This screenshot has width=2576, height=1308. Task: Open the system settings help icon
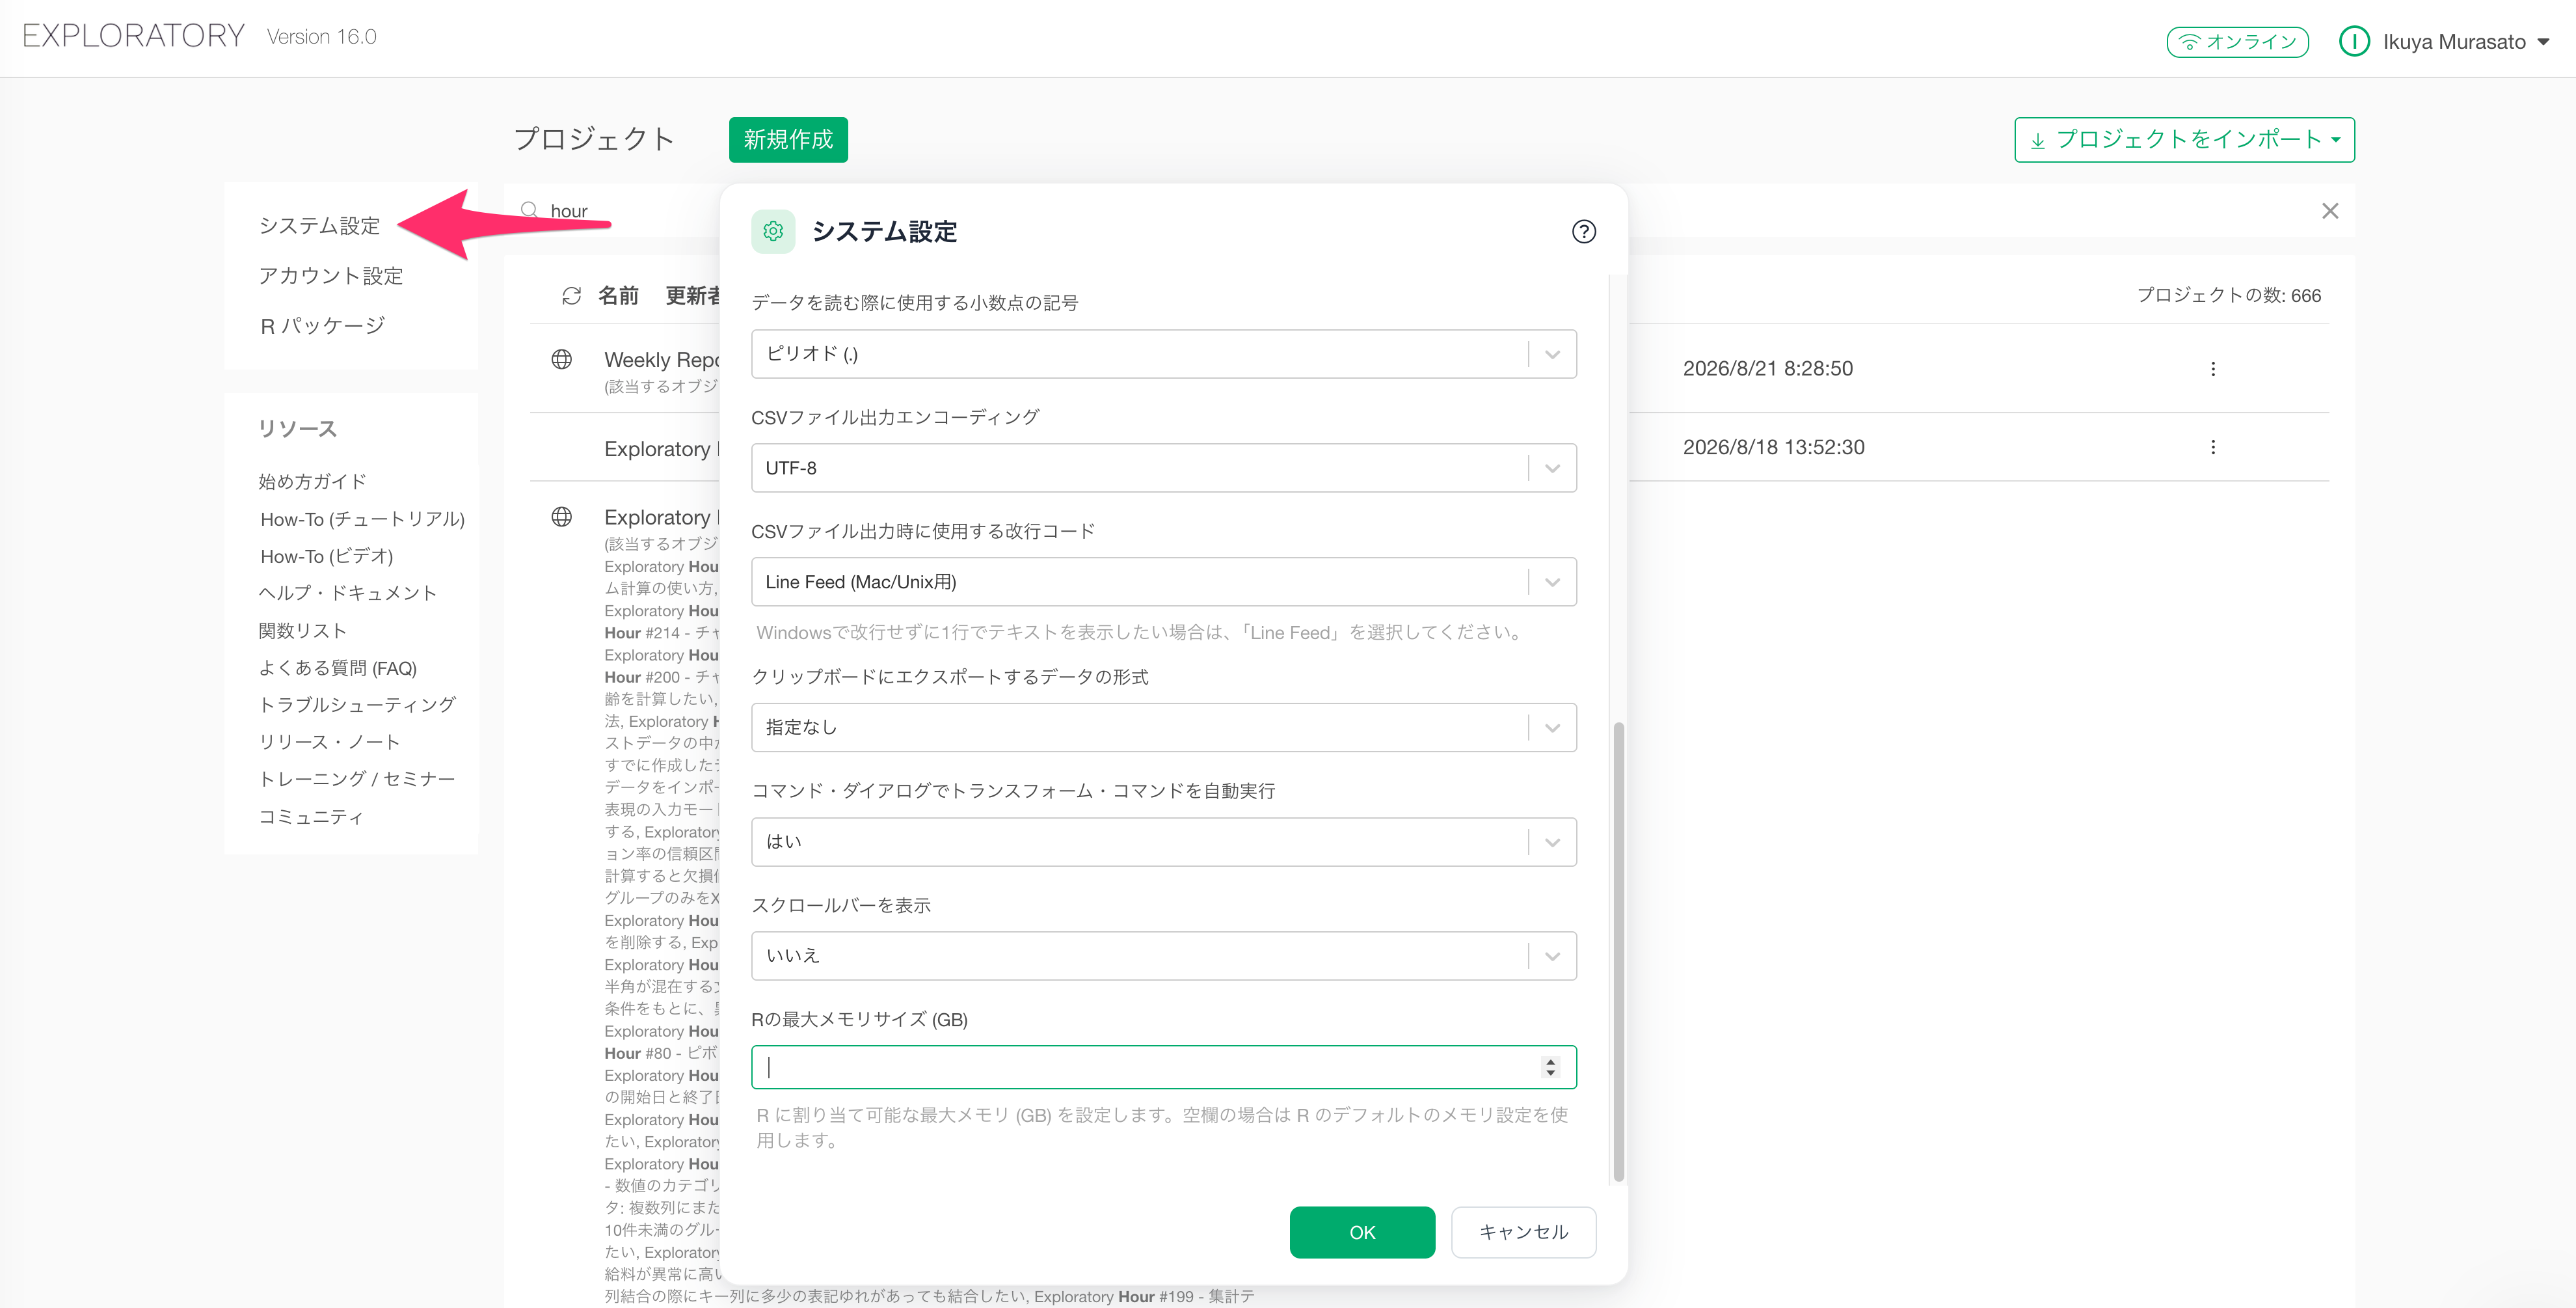[1583, 232]
